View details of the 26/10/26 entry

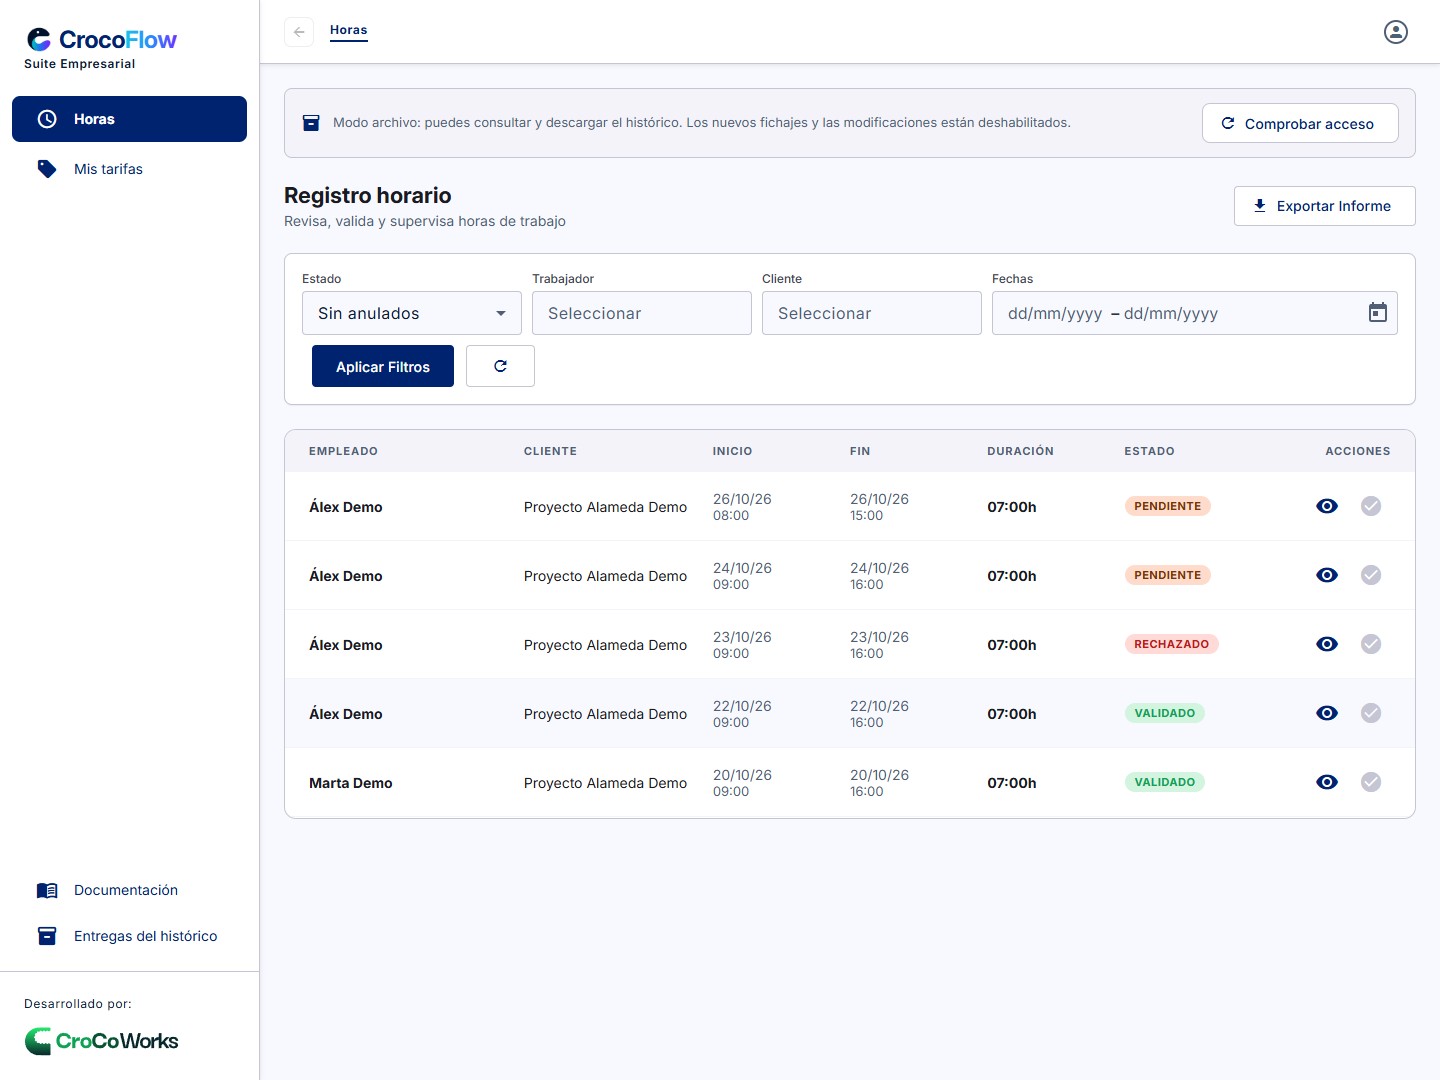point(1327,506)
